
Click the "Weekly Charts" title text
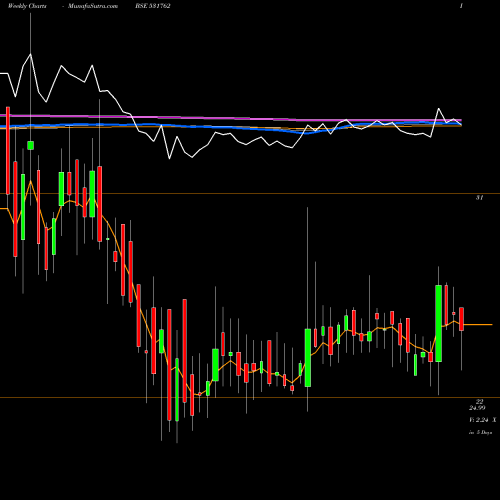[x=27, y=6]
